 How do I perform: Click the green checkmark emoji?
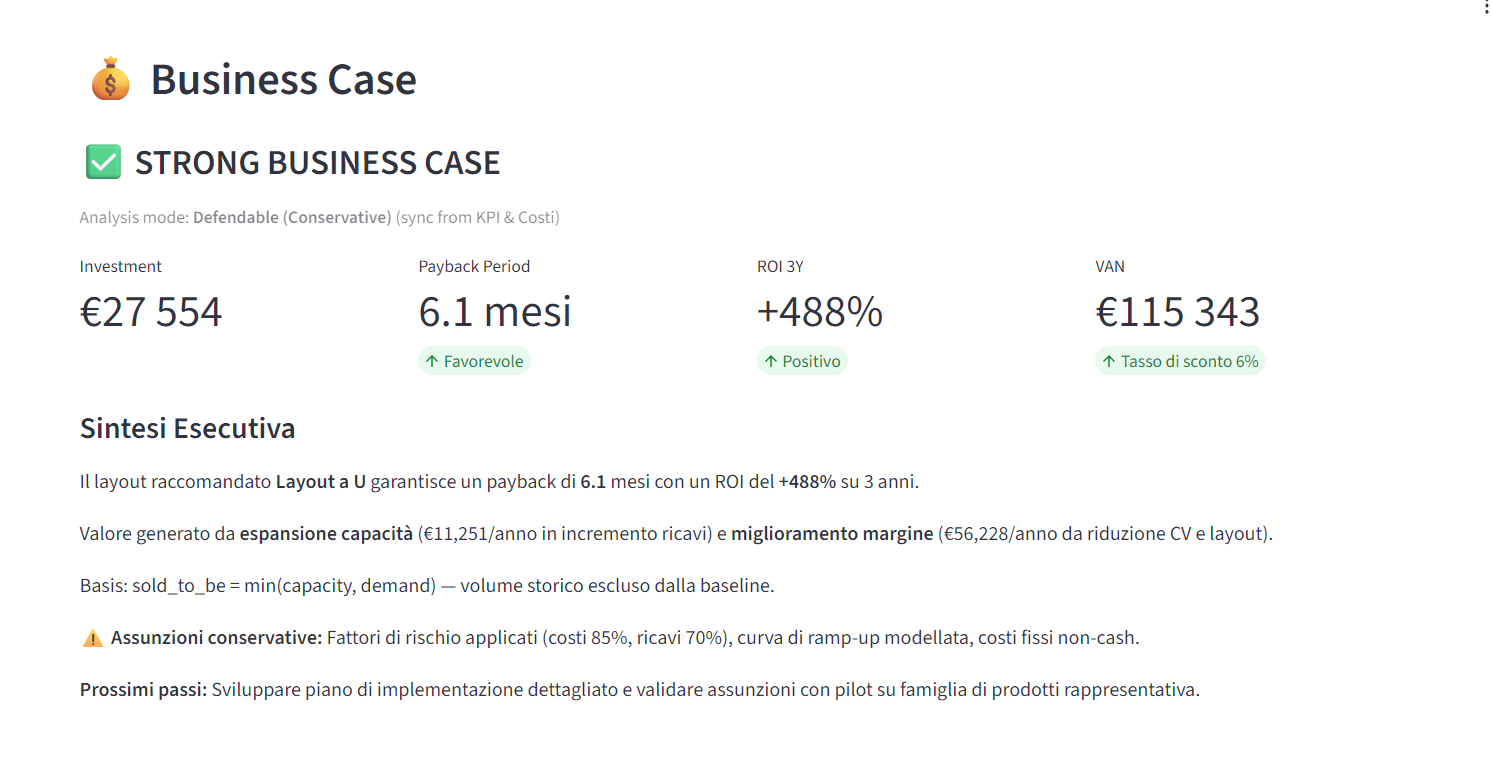[103, 162]
